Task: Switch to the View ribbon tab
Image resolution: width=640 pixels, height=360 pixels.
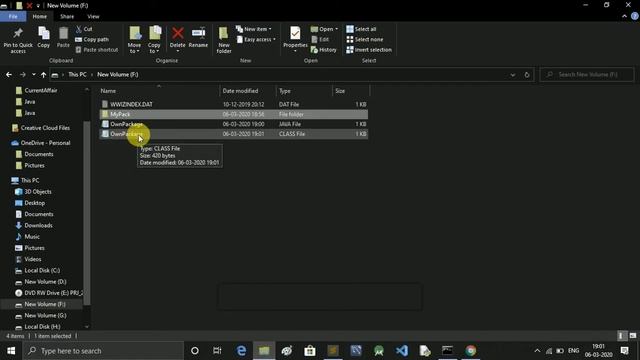Action: click(93, 17)
